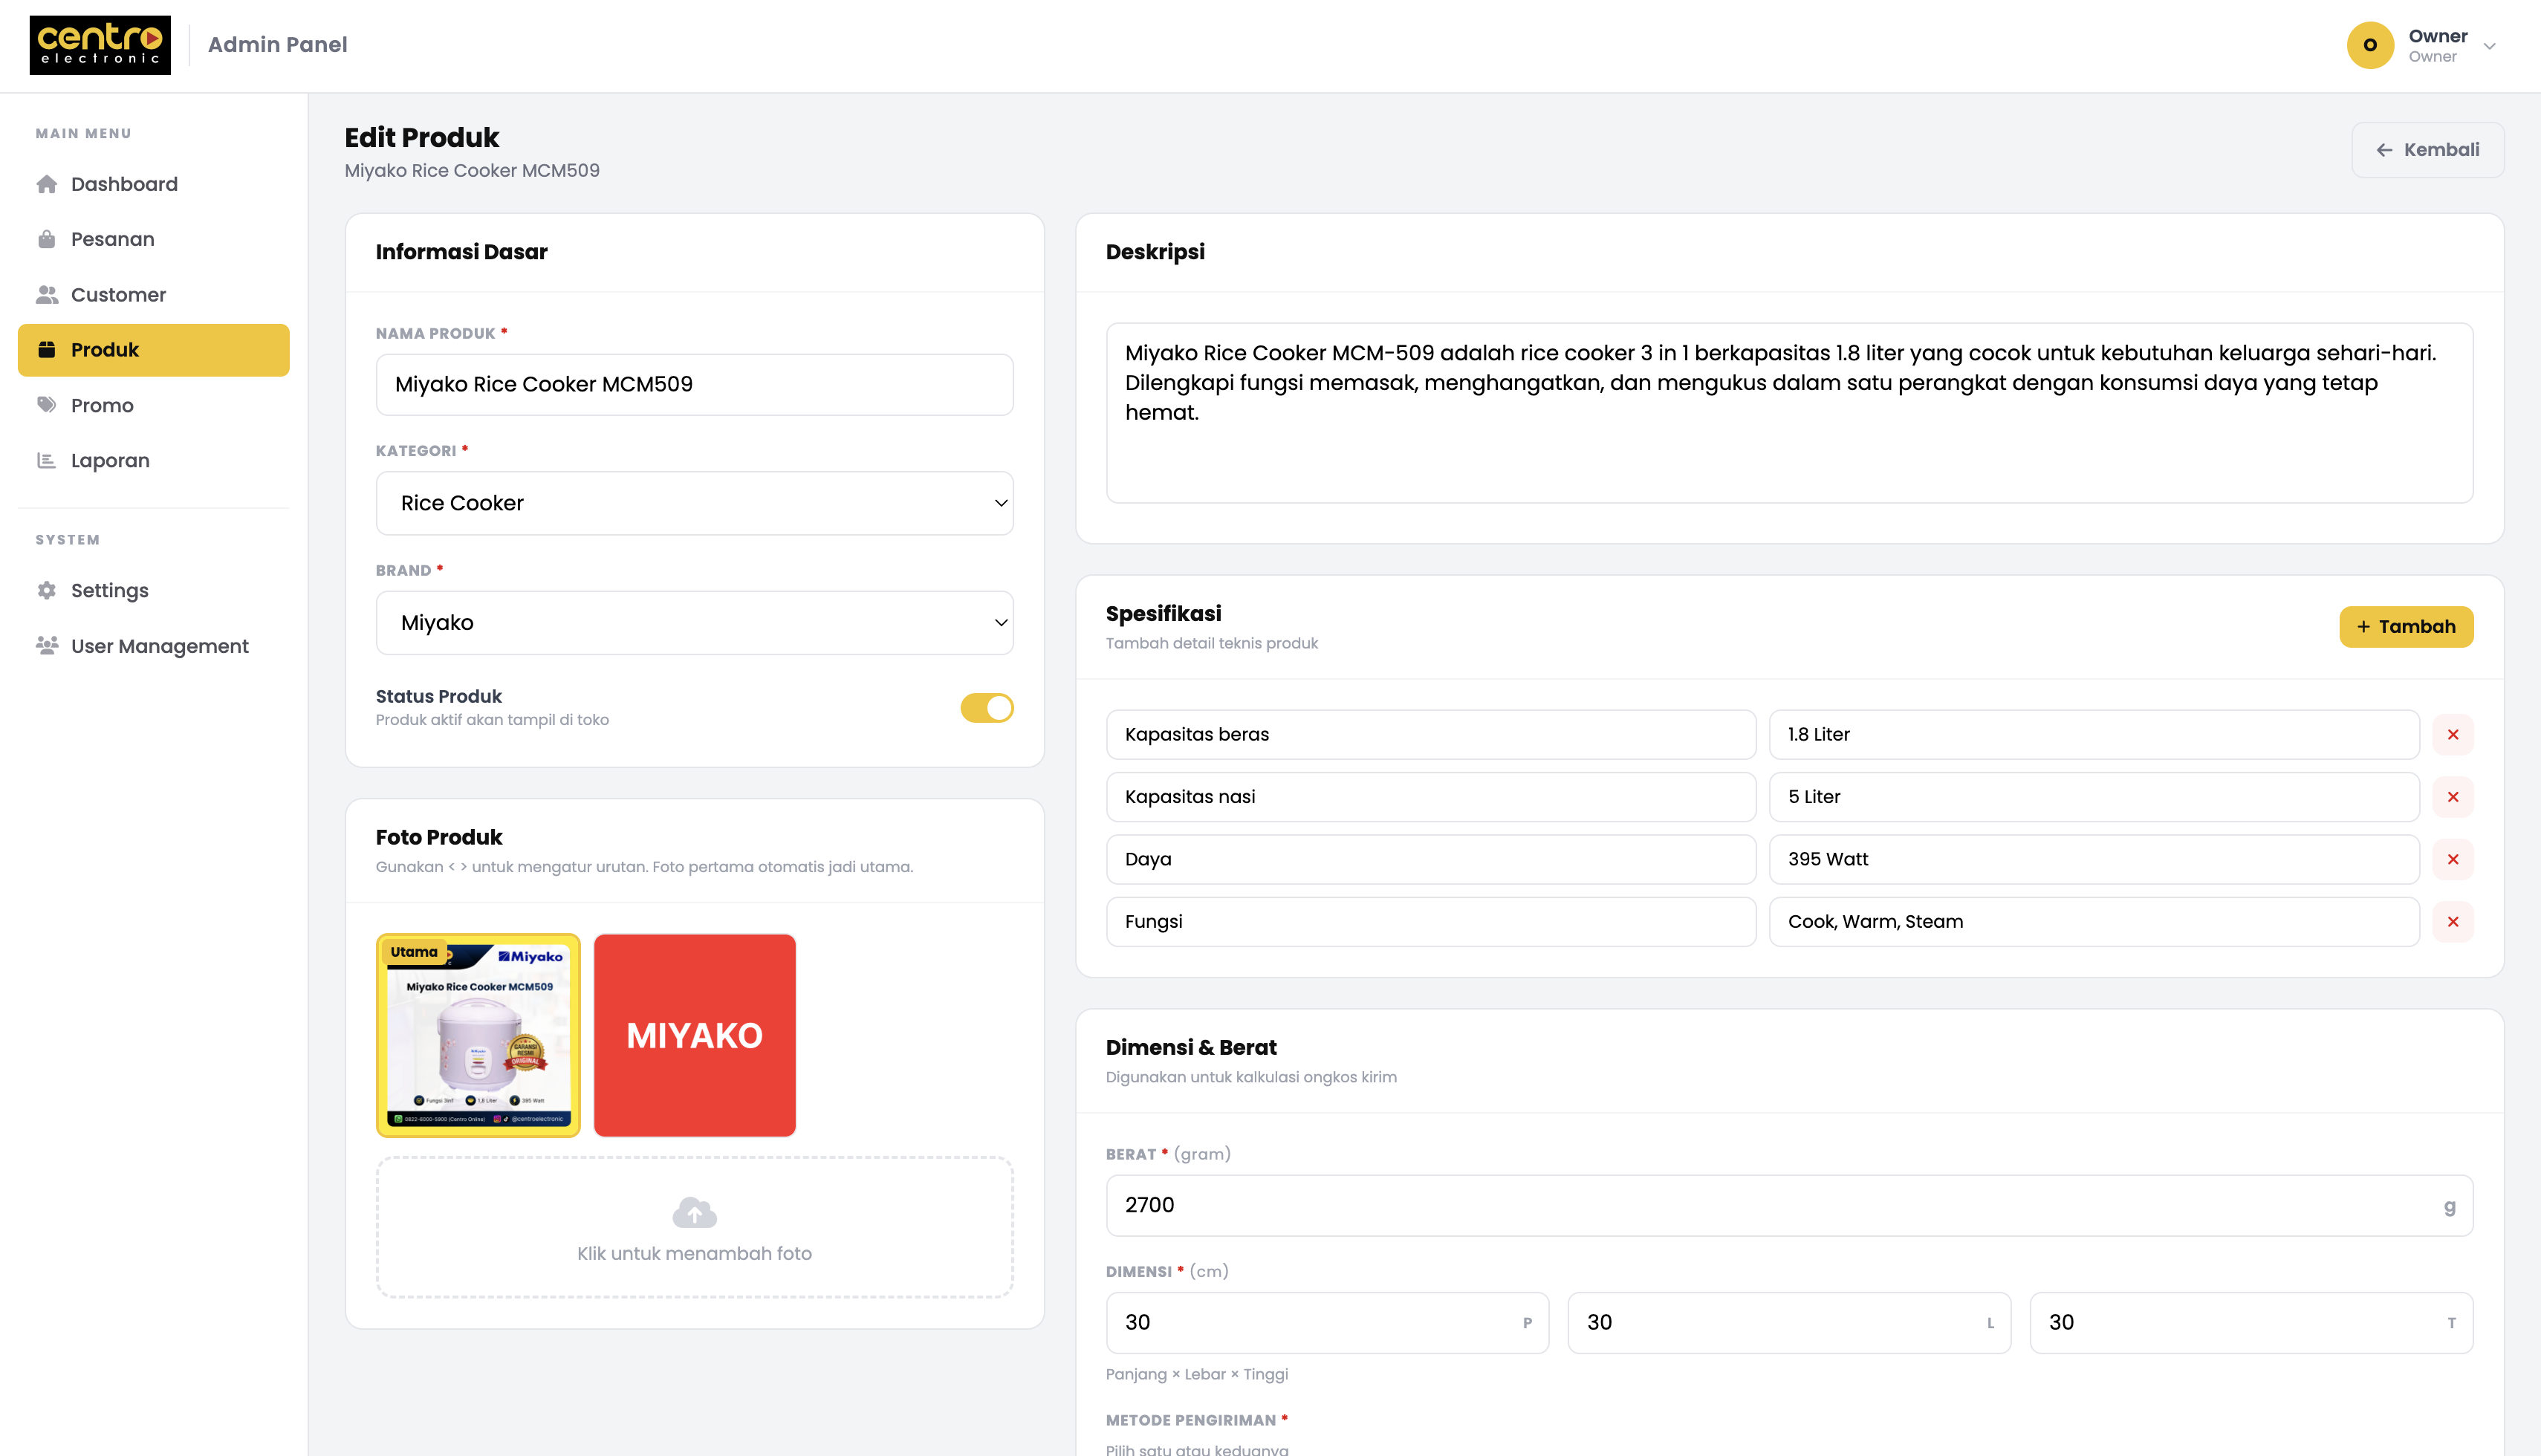The height and width of the screenshot is (1456, 2541).
Task: Click the upload area to add a photo
Action: coord(695,1228)
